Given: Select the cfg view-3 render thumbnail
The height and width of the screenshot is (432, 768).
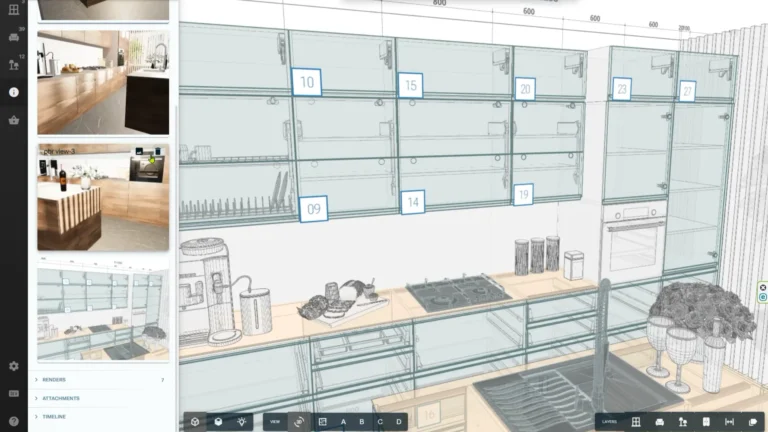Looking at the screenshot, I should 103,197.
